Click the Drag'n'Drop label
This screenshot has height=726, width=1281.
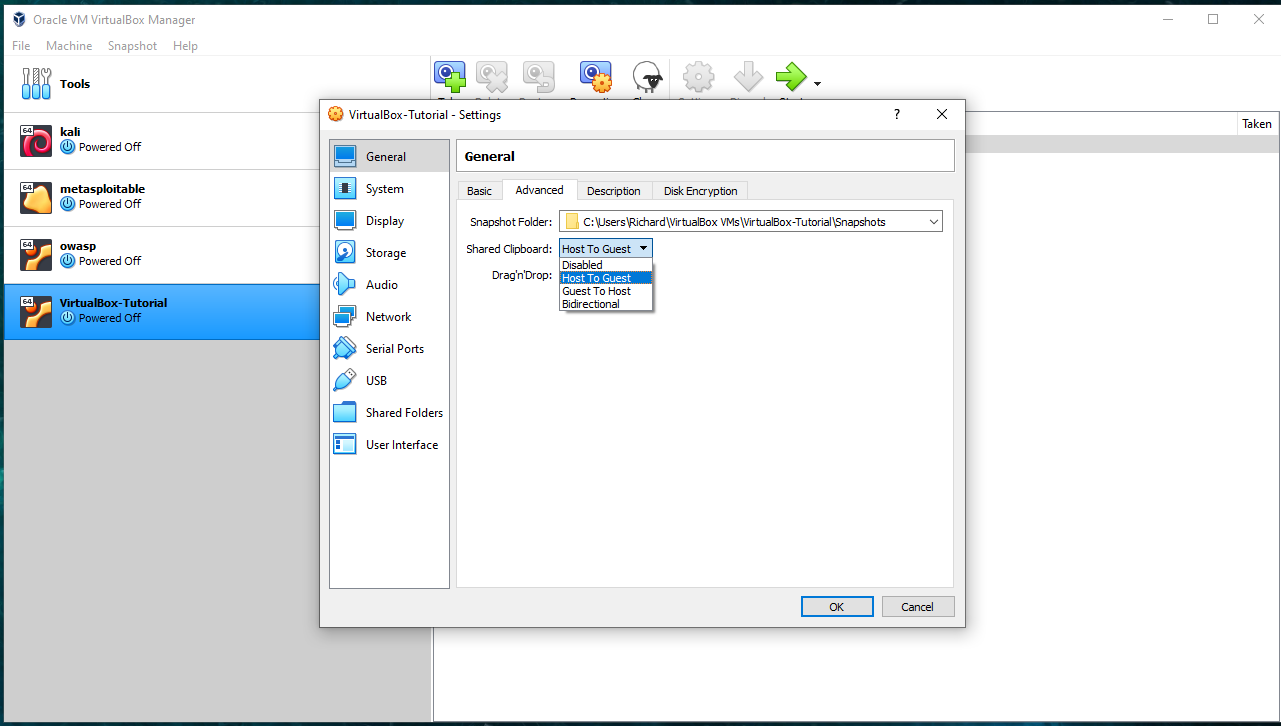click(522, 275)
